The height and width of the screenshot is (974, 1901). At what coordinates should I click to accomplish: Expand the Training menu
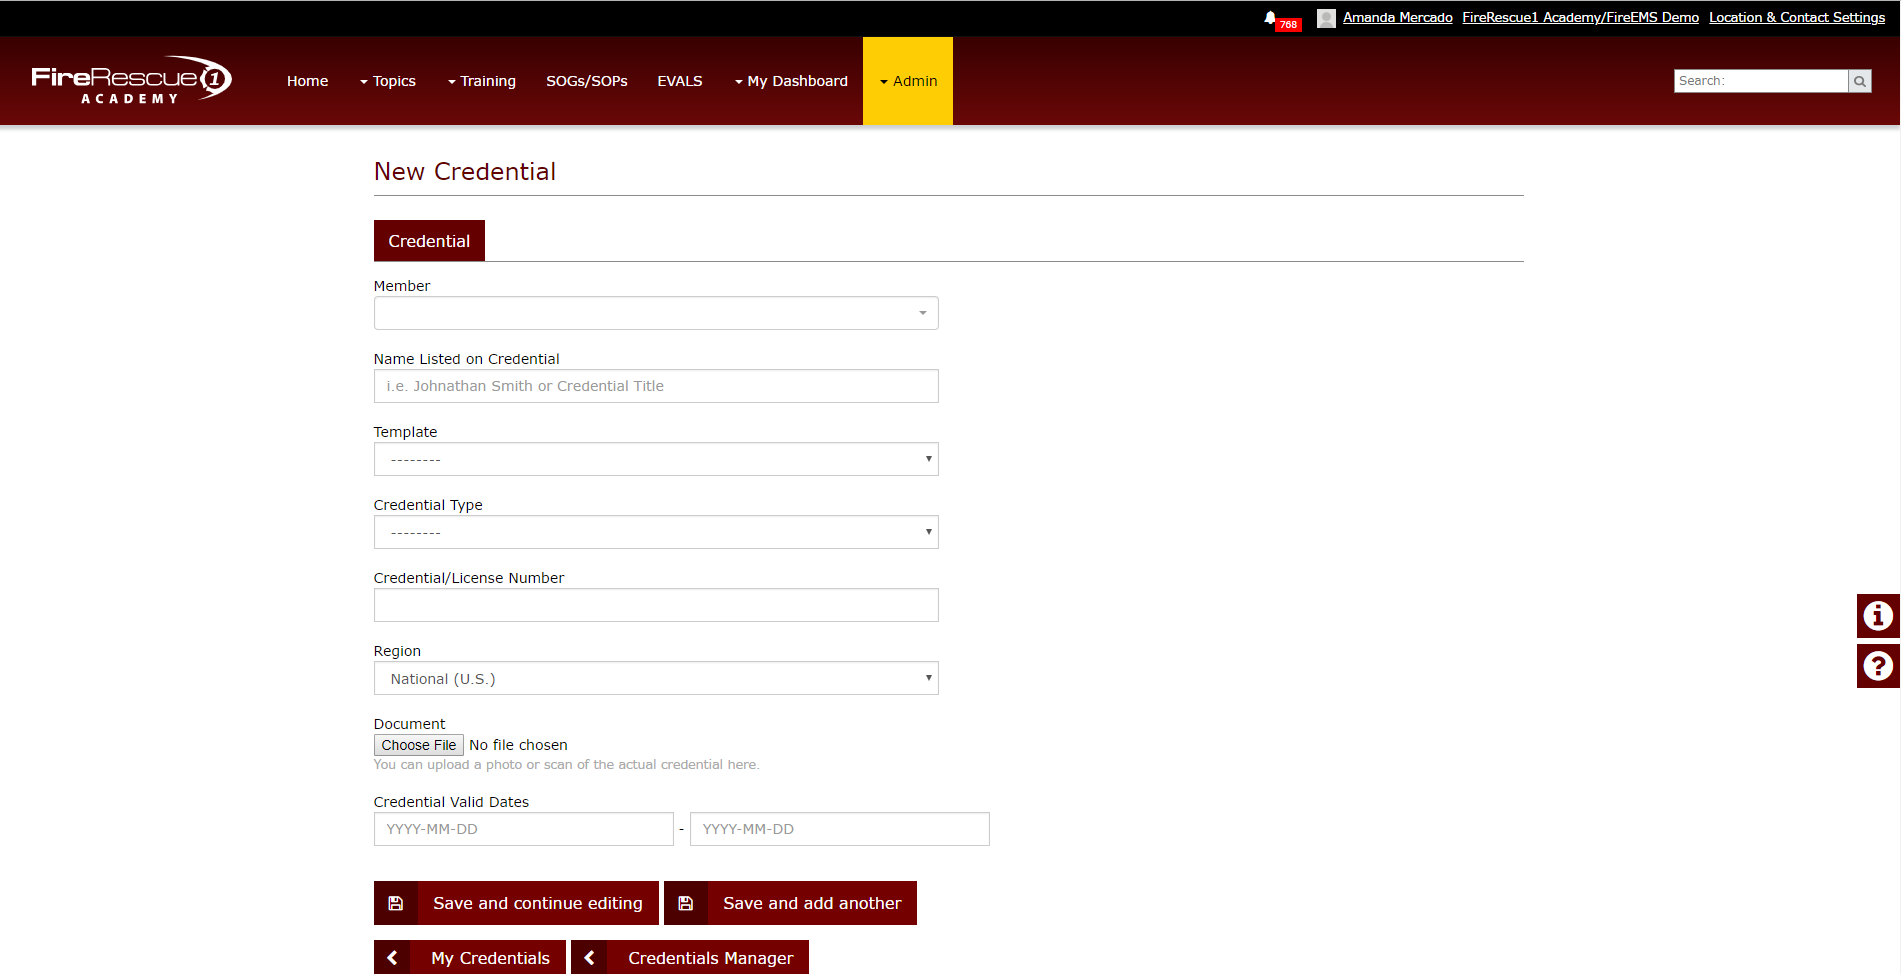coord(482,81)
